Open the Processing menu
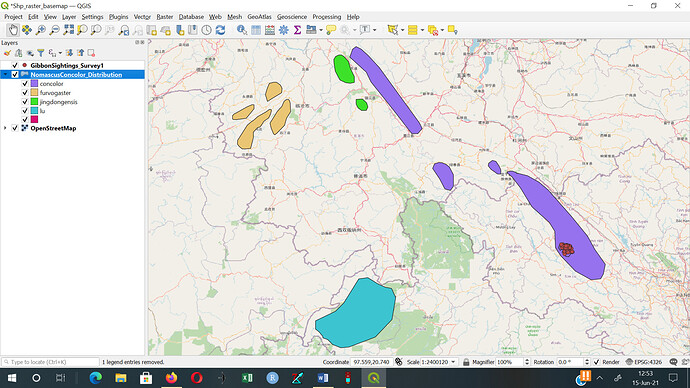 pos(327,17)
